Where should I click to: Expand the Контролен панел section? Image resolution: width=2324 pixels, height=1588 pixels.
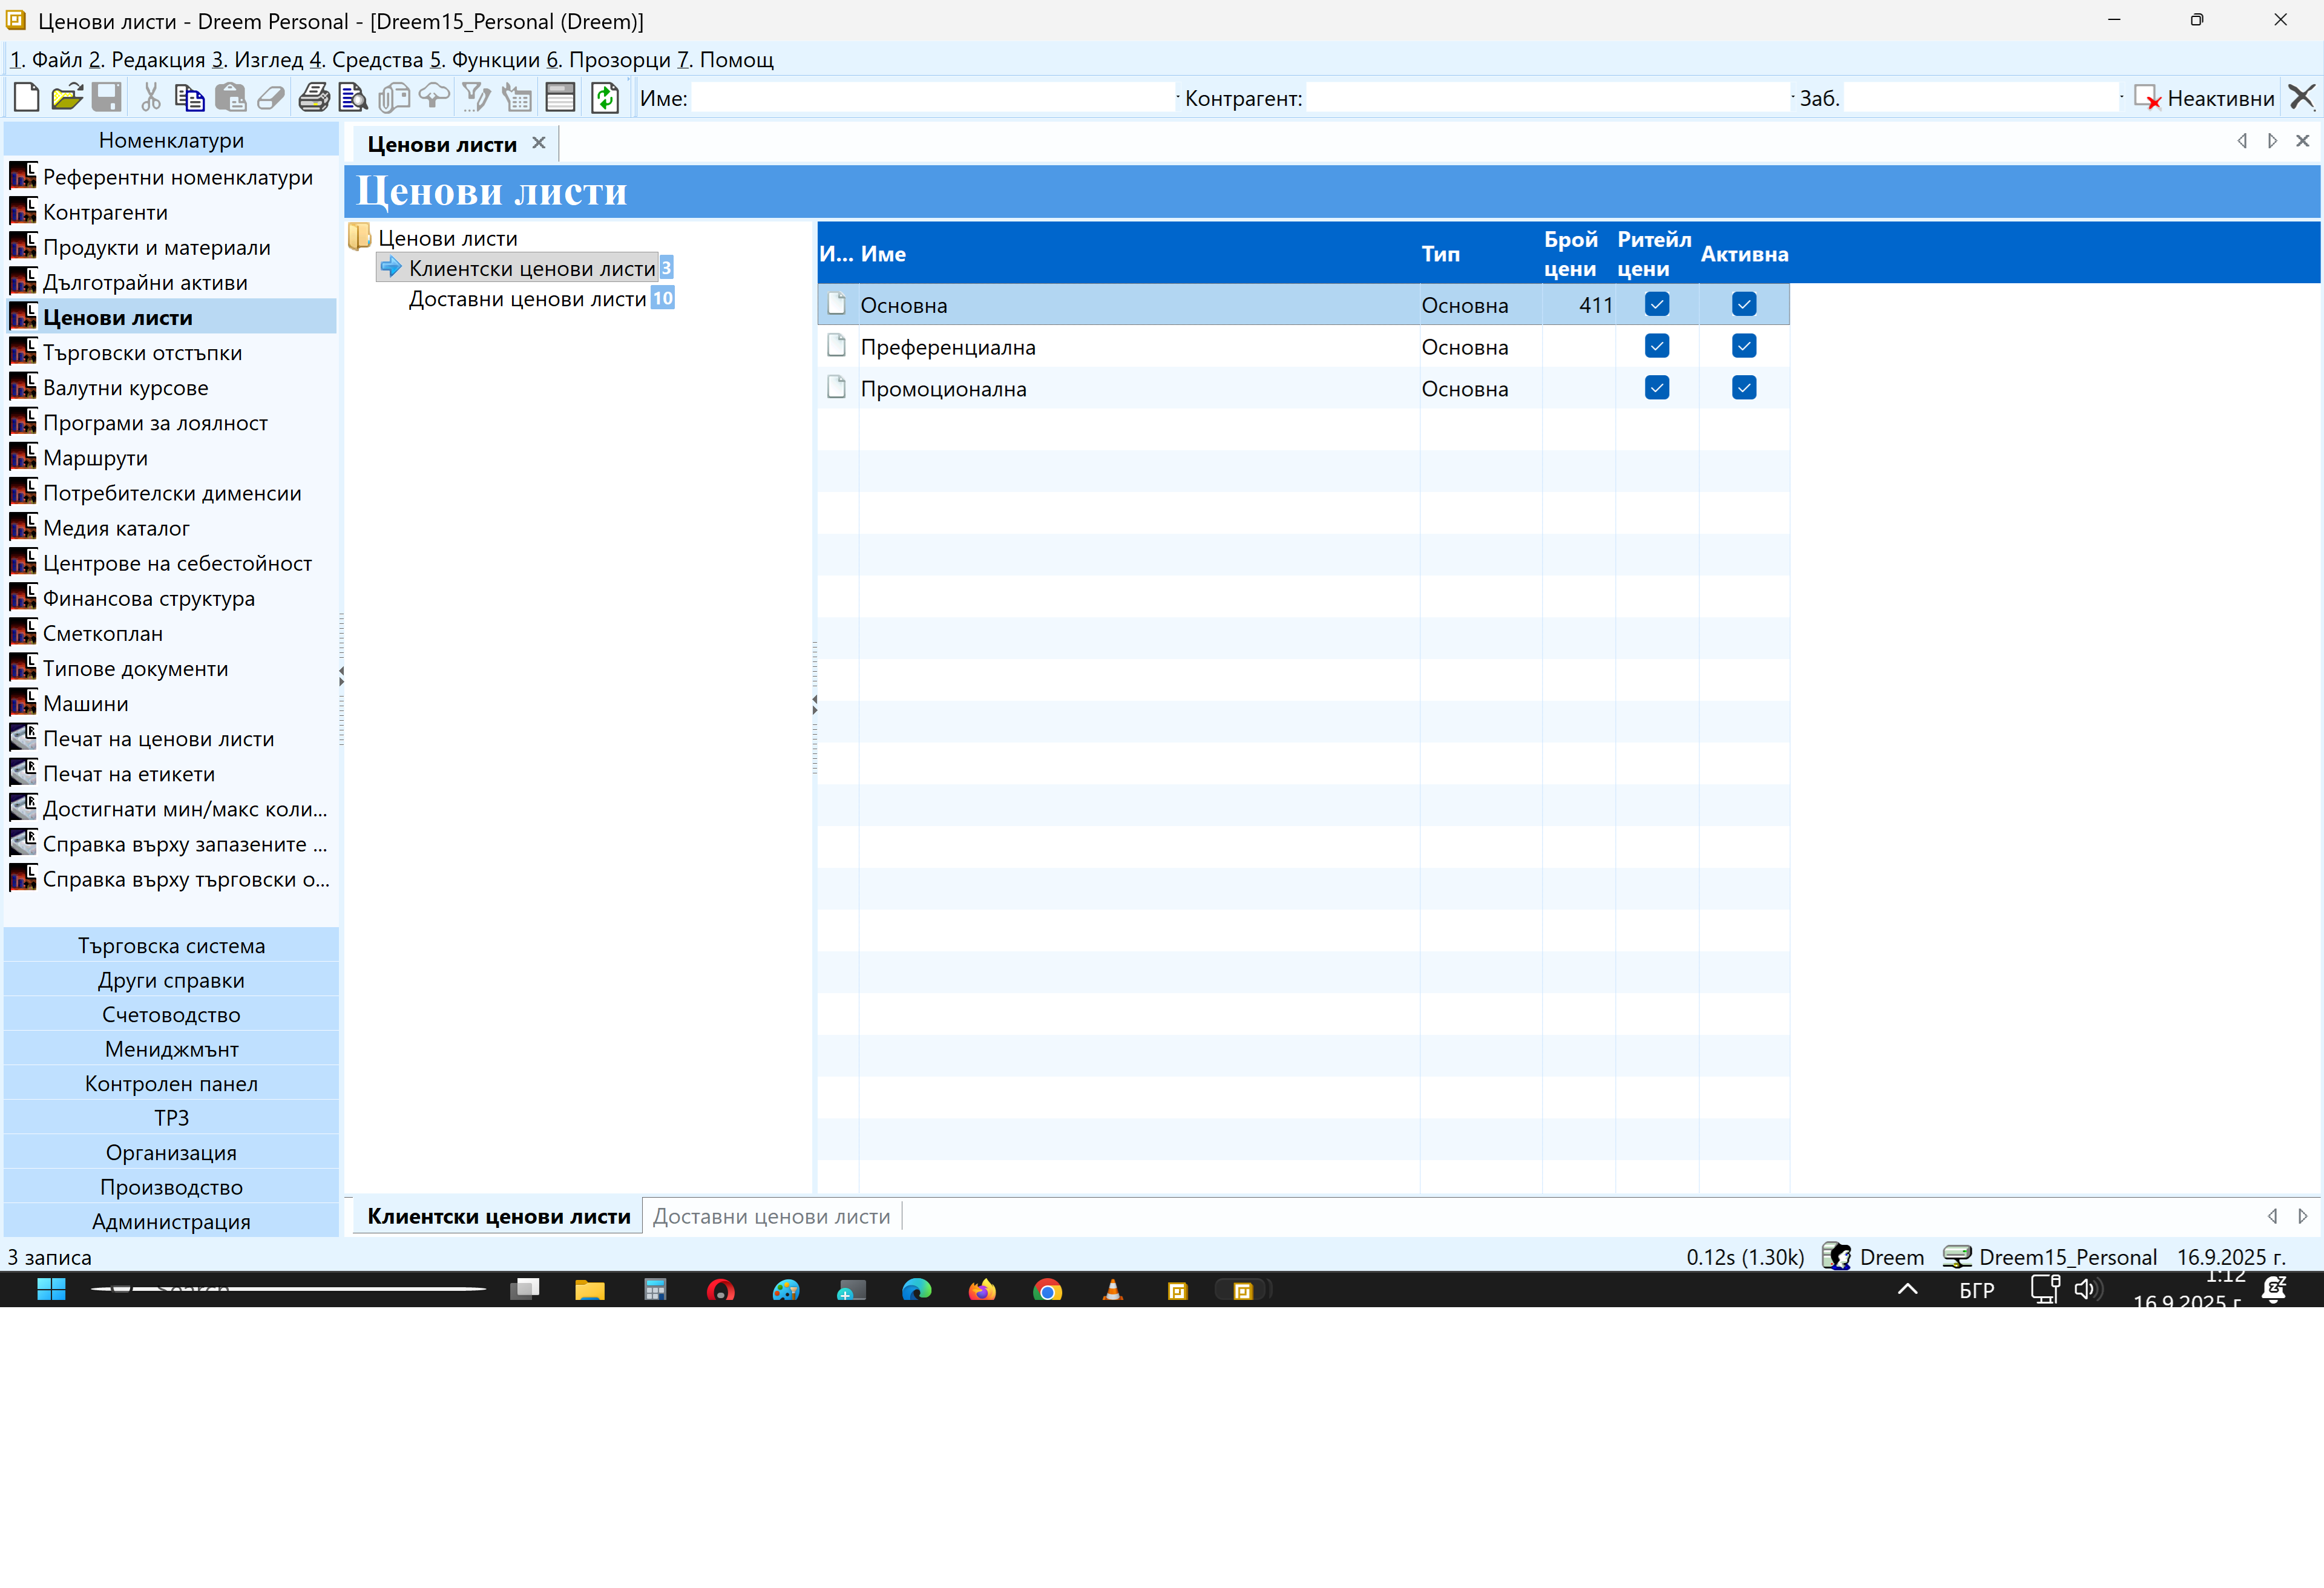[171, 1083]
